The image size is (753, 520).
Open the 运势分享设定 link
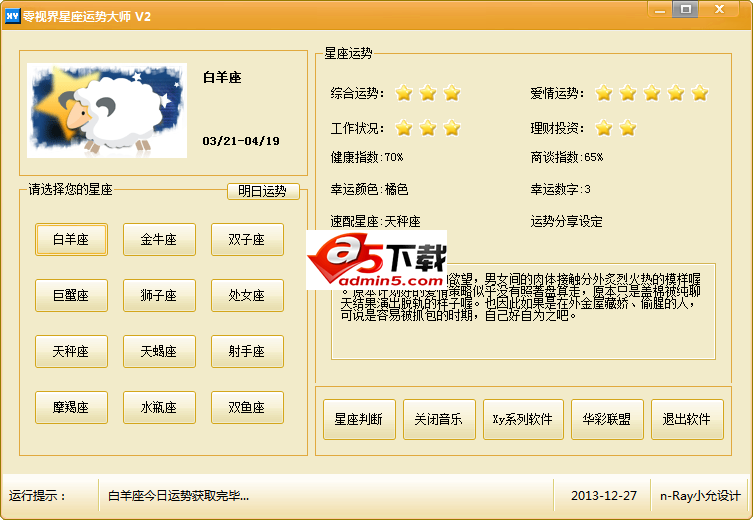tap(566, 221)
